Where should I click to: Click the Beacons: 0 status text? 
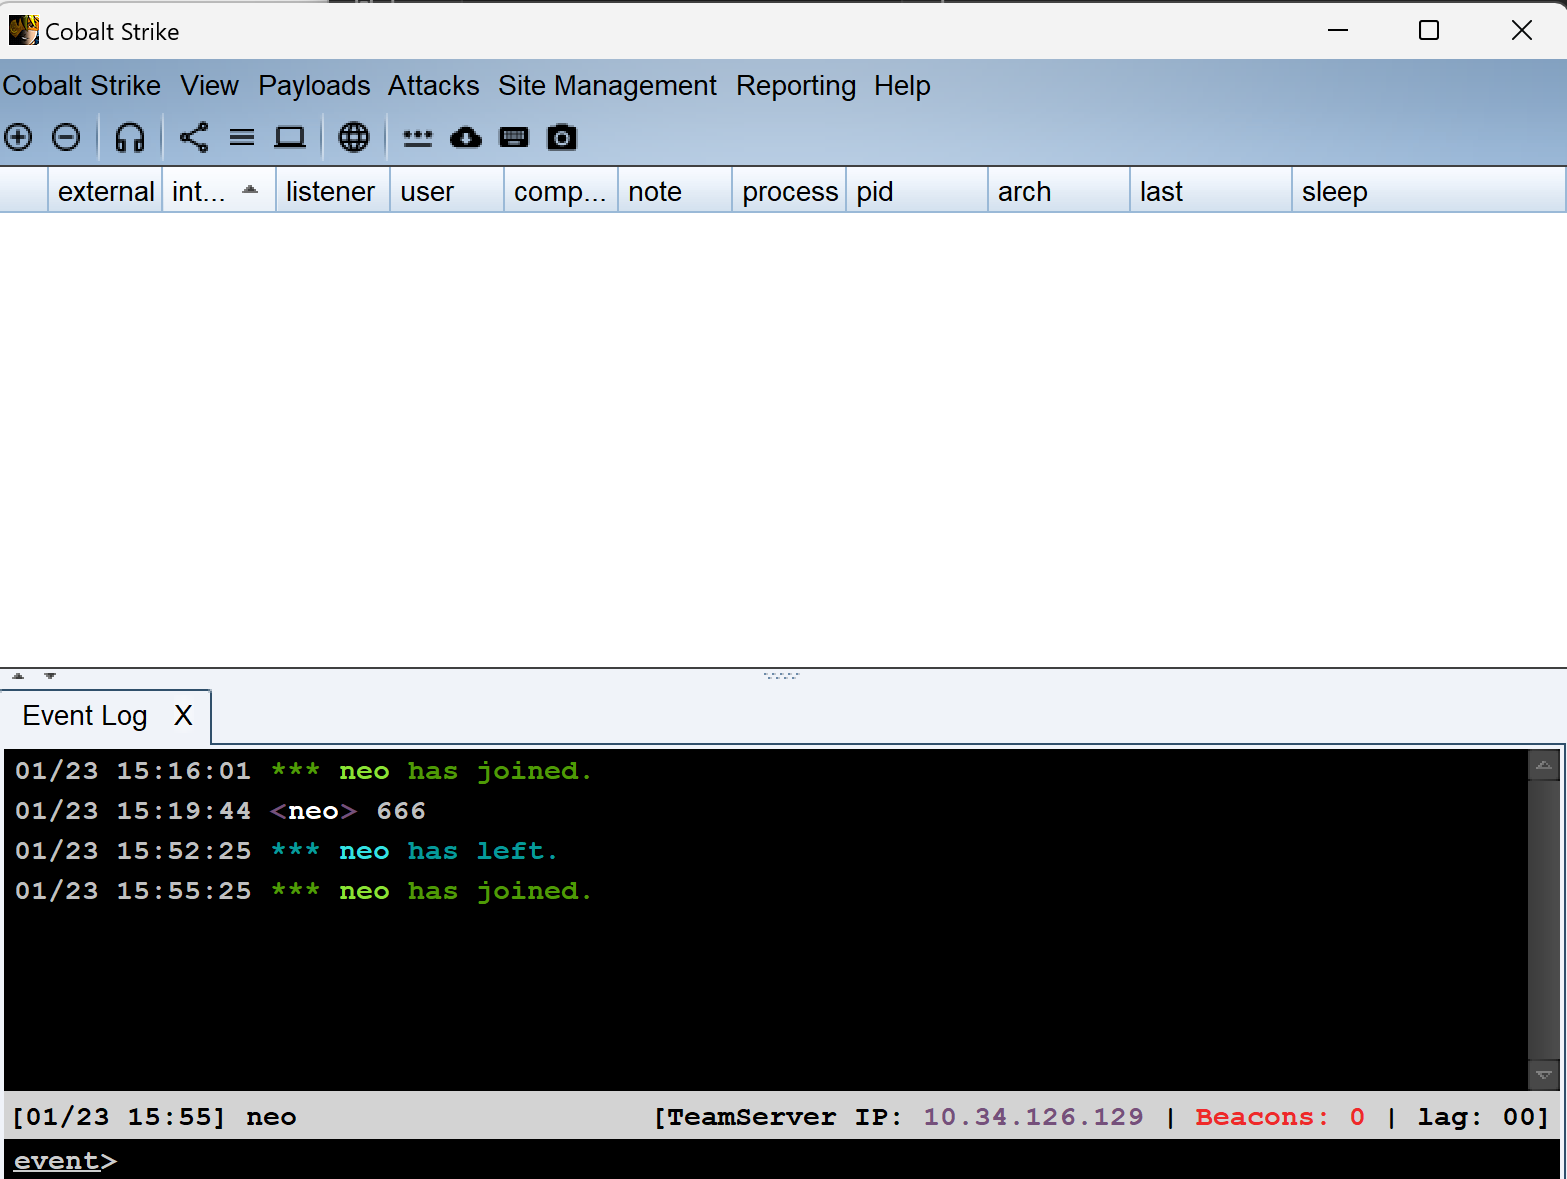coord(1279,1117)
